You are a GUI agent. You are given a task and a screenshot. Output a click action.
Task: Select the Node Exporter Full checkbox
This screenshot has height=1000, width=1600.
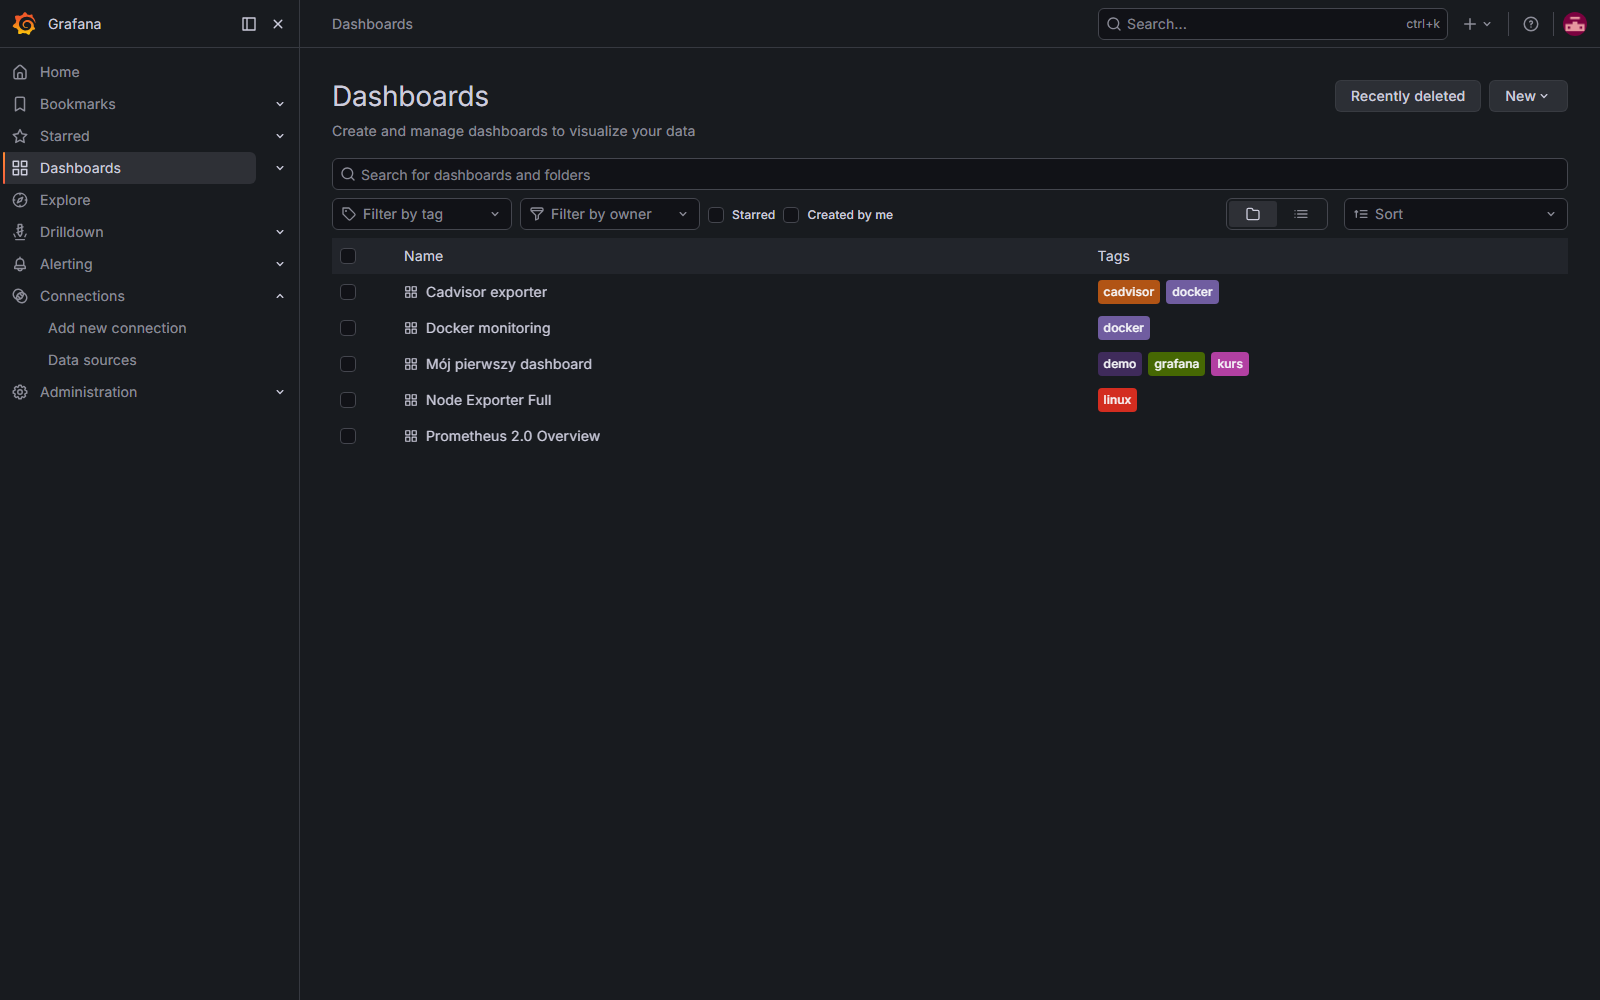(x=348, y=400)
